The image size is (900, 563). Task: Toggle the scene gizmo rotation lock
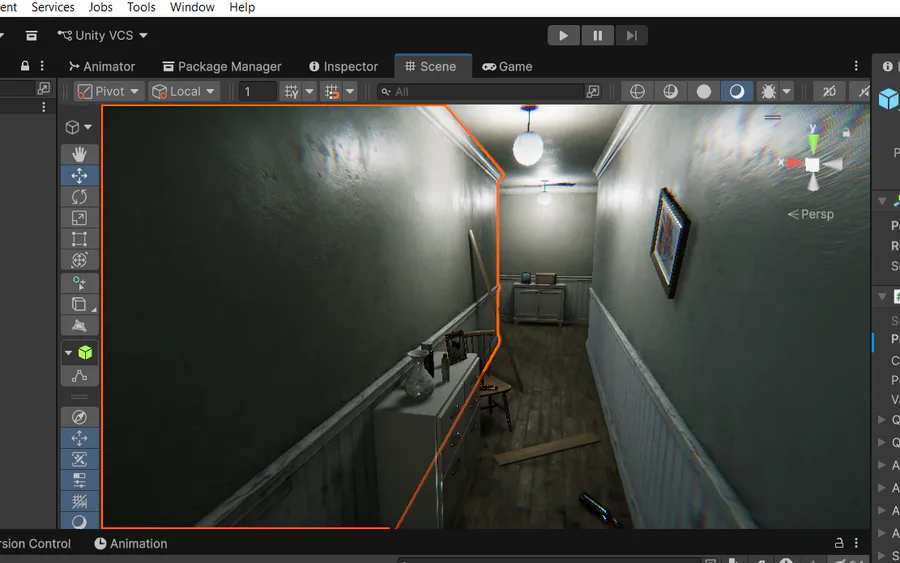(846, 133)
